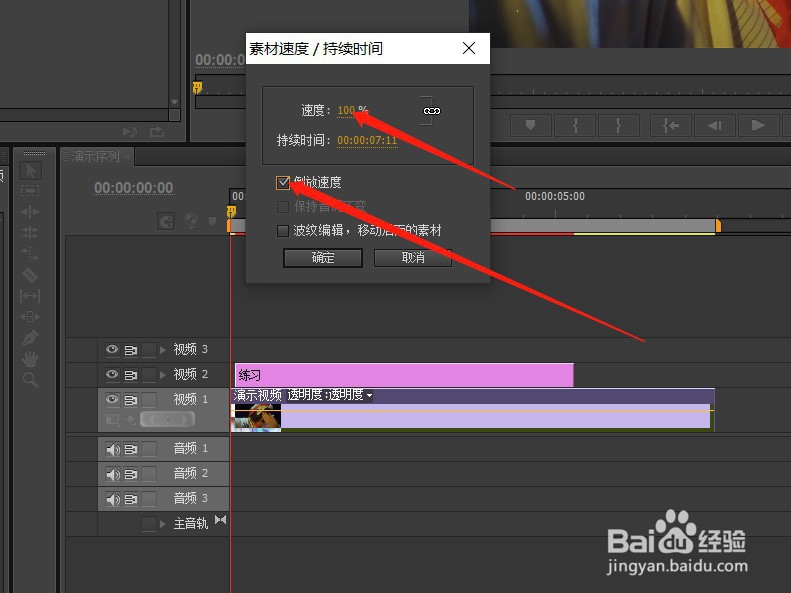Click the set Encore chapter marker icon
This screenshot has height=593, width=791.
[x=191, y=221]
